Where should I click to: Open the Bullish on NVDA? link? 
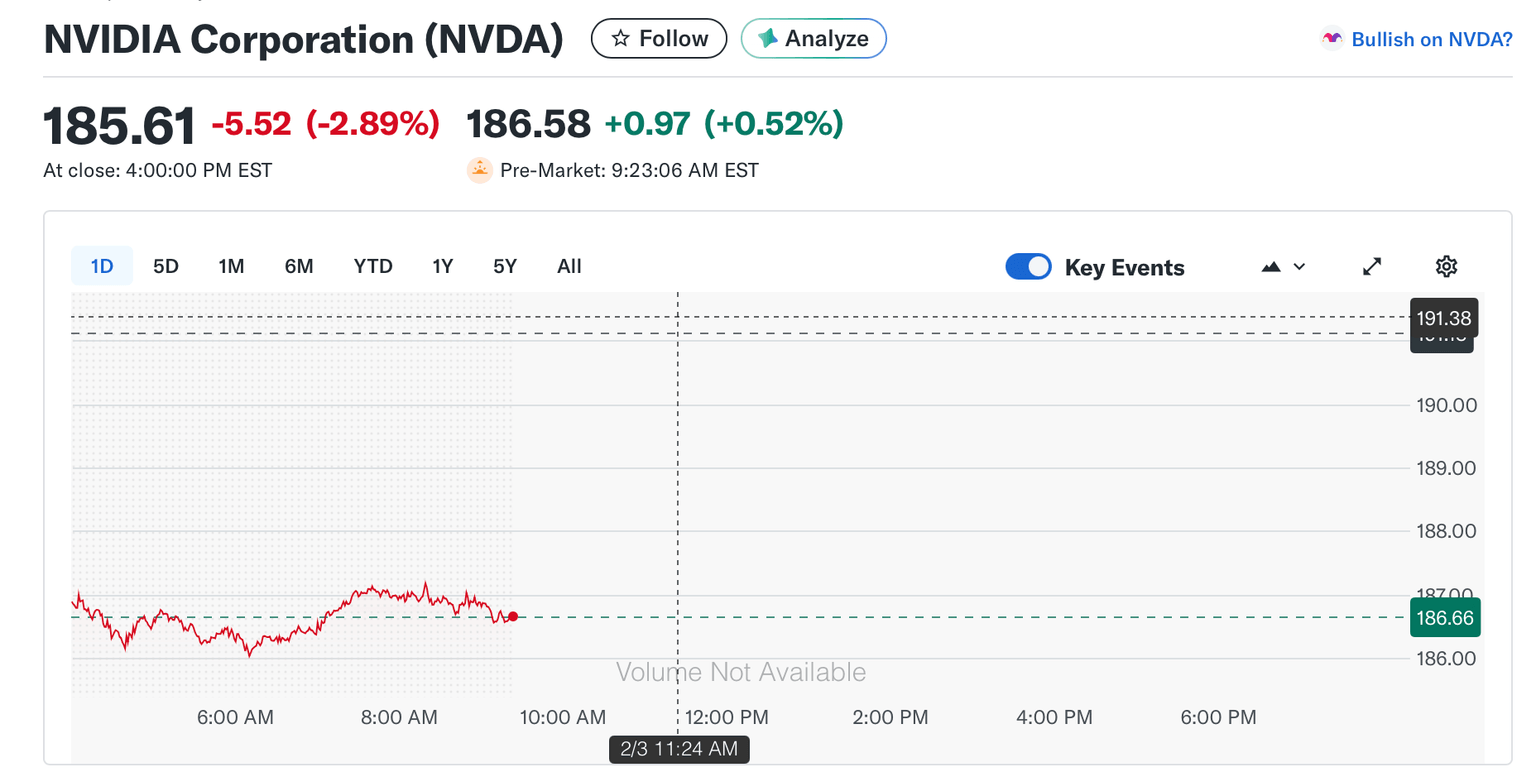(1431, 39)
